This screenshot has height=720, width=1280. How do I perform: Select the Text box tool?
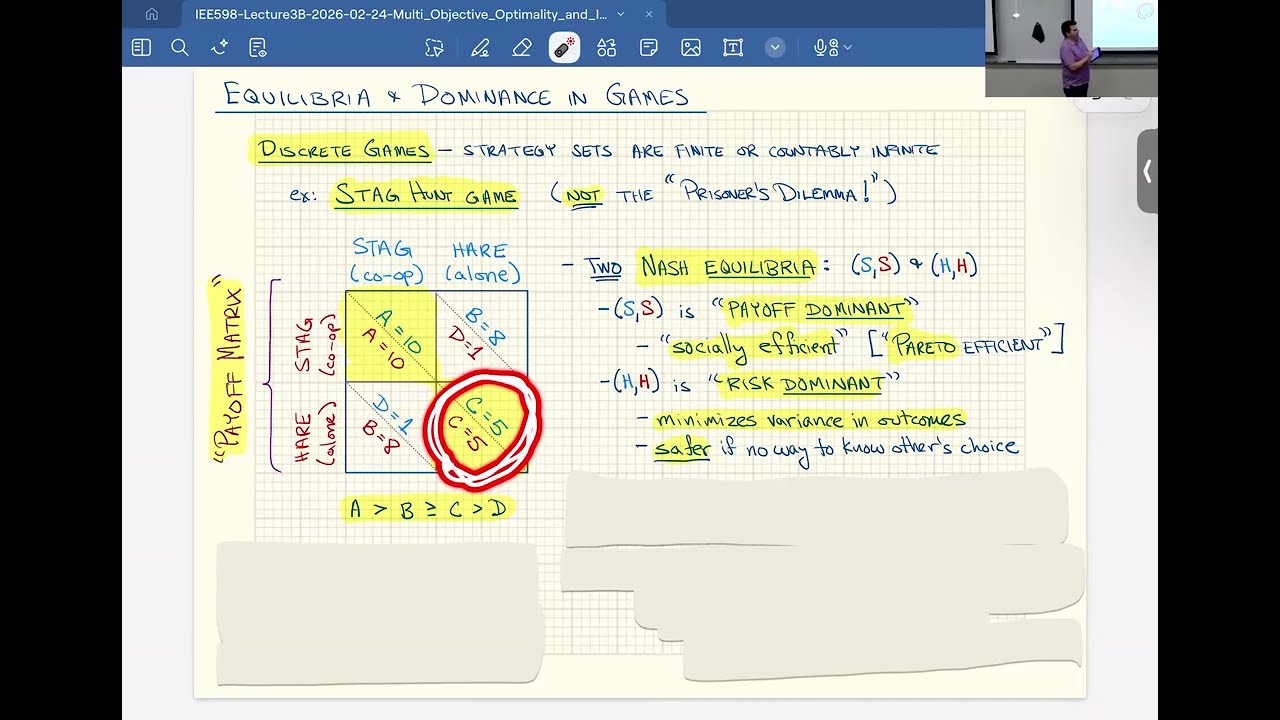point(733,47)
